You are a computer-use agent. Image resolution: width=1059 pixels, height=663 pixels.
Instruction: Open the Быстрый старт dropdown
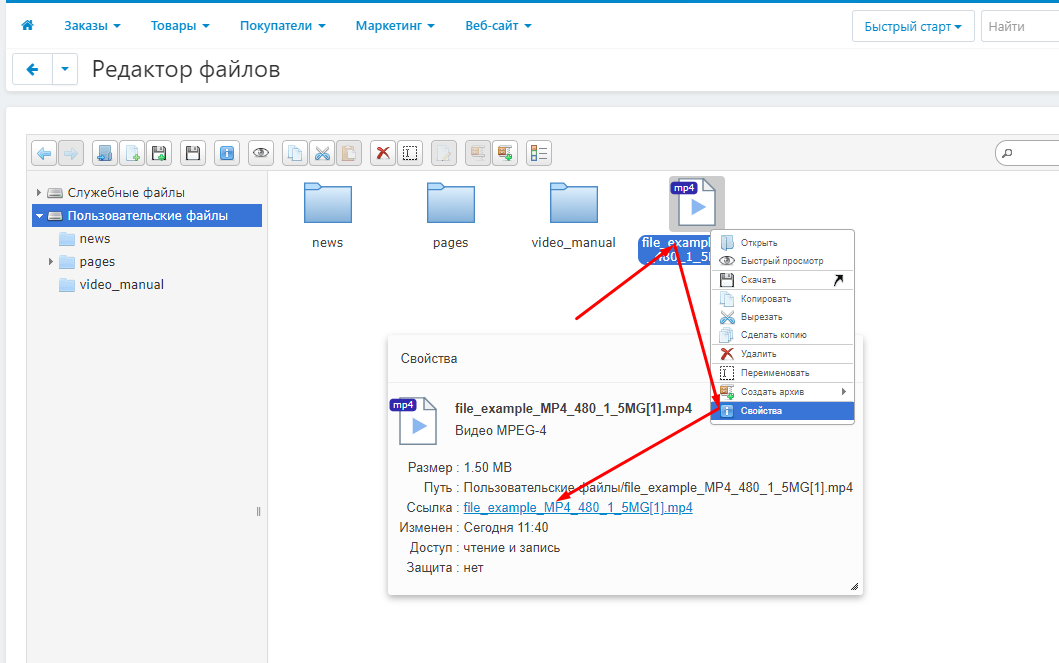point(913,26)
